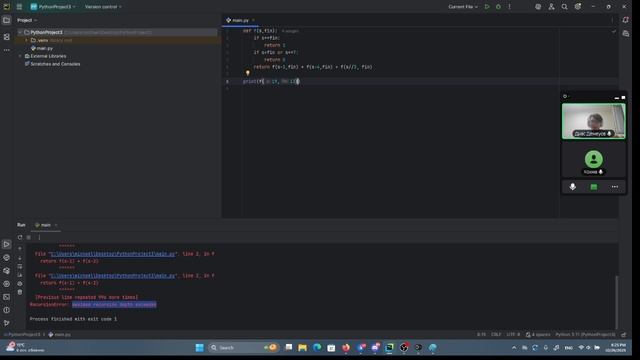The height and width of the screenshot is (360, 640).
Task: Close the main.py editor tab
Action: (x=253, y=20)
